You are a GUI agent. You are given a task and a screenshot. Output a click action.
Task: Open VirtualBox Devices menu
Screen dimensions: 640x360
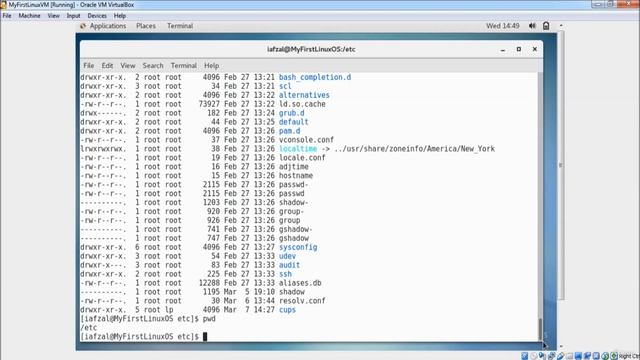click(x=97, y=16)
